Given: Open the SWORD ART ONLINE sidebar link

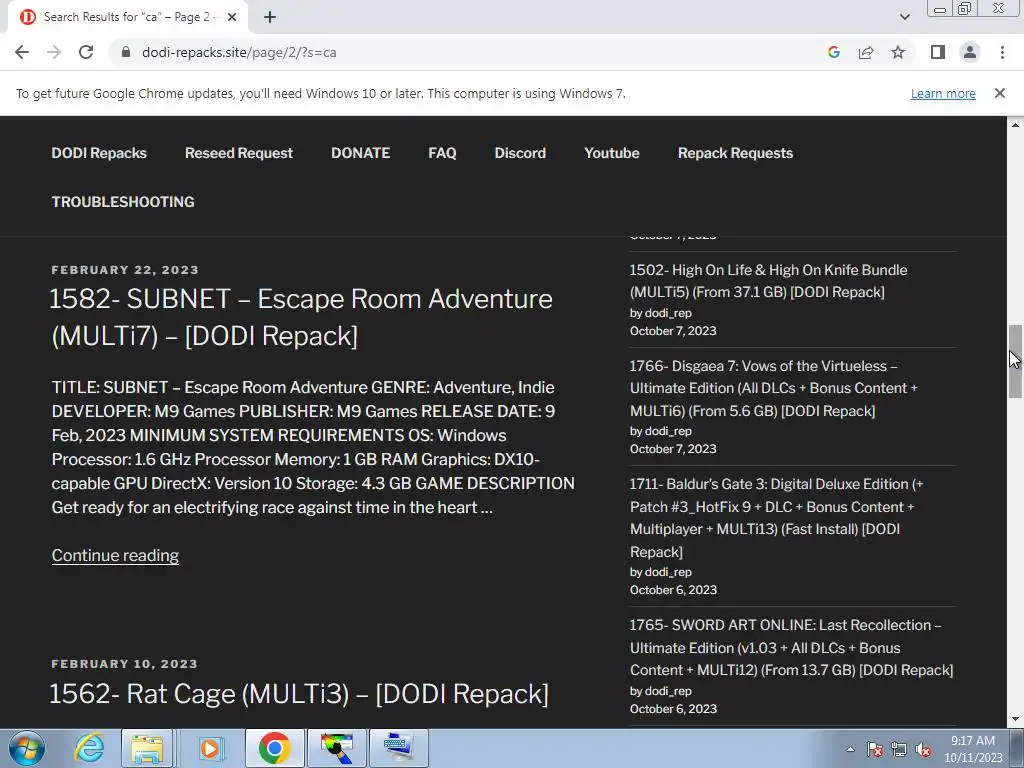Looking at the screenshot, I should (x=792, y=647).
